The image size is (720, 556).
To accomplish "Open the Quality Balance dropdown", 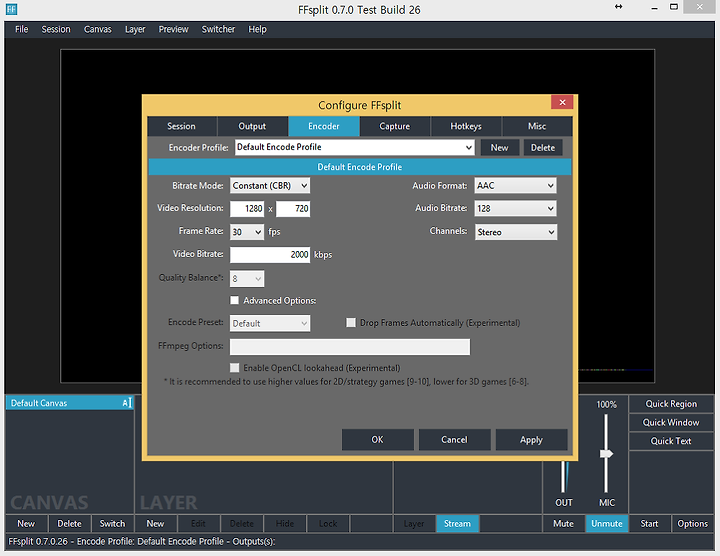I will (247, 279).
